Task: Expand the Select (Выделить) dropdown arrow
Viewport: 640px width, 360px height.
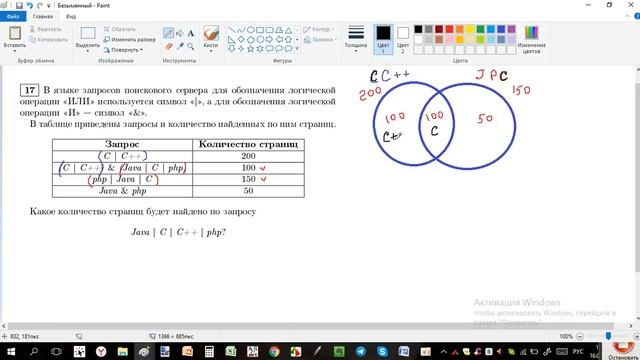Action: pos(88,51)
